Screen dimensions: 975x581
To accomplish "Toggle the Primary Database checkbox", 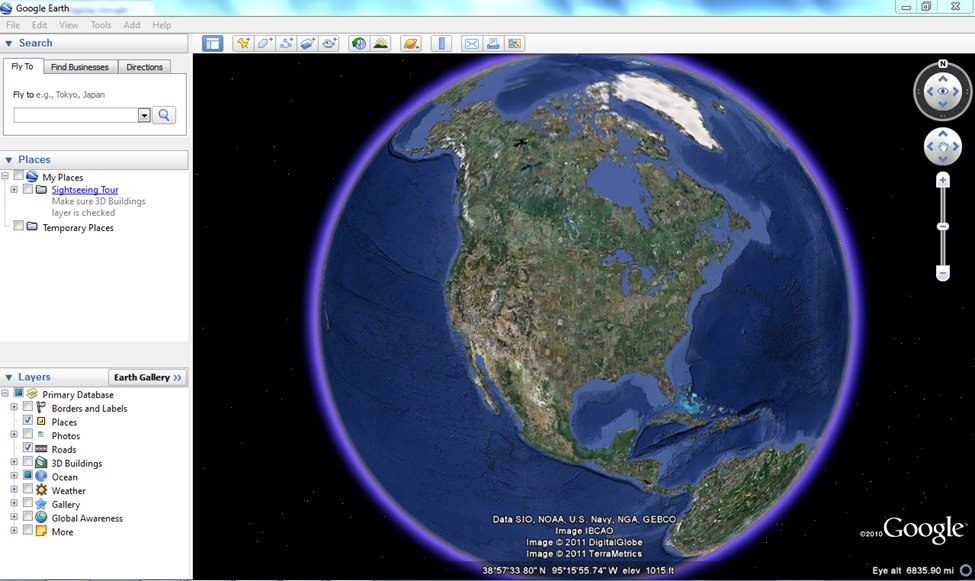I will click(19, 394).
